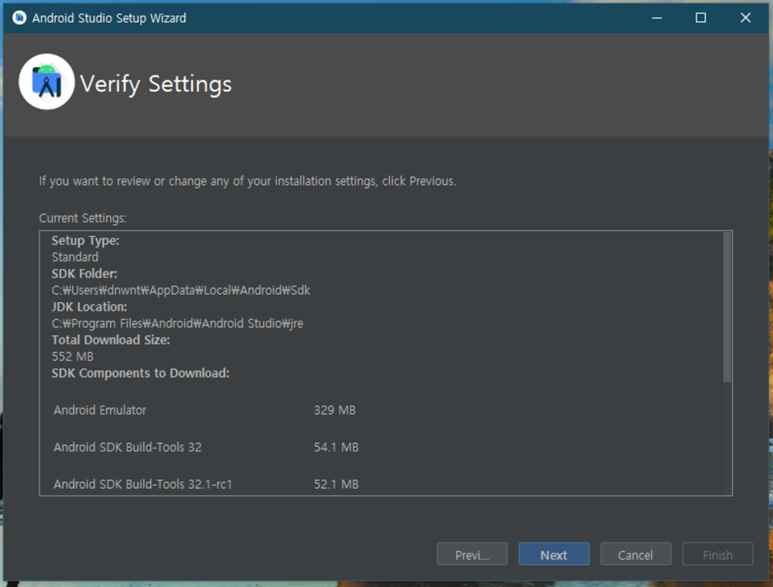Click the Verify Settings page title

(156, 84)
